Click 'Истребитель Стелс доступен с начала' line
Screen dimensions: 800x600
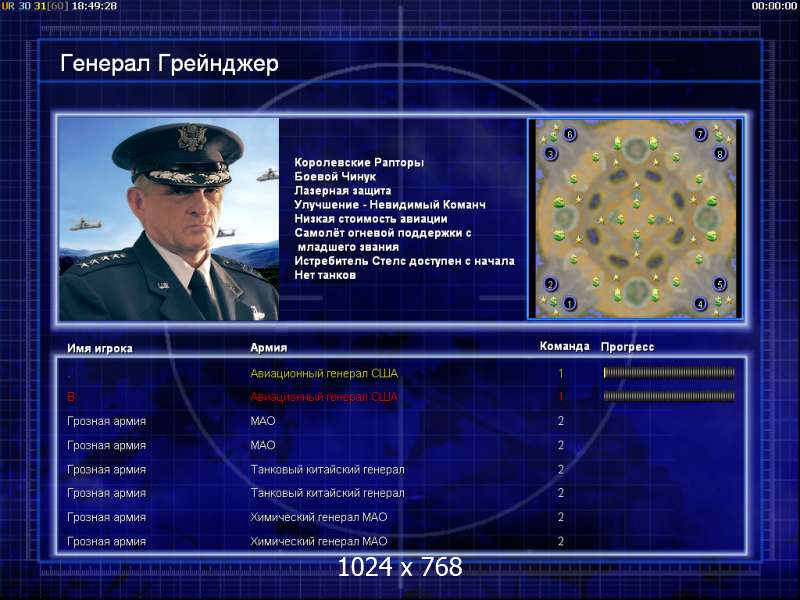pyautogui.click(x=404, y=261)
